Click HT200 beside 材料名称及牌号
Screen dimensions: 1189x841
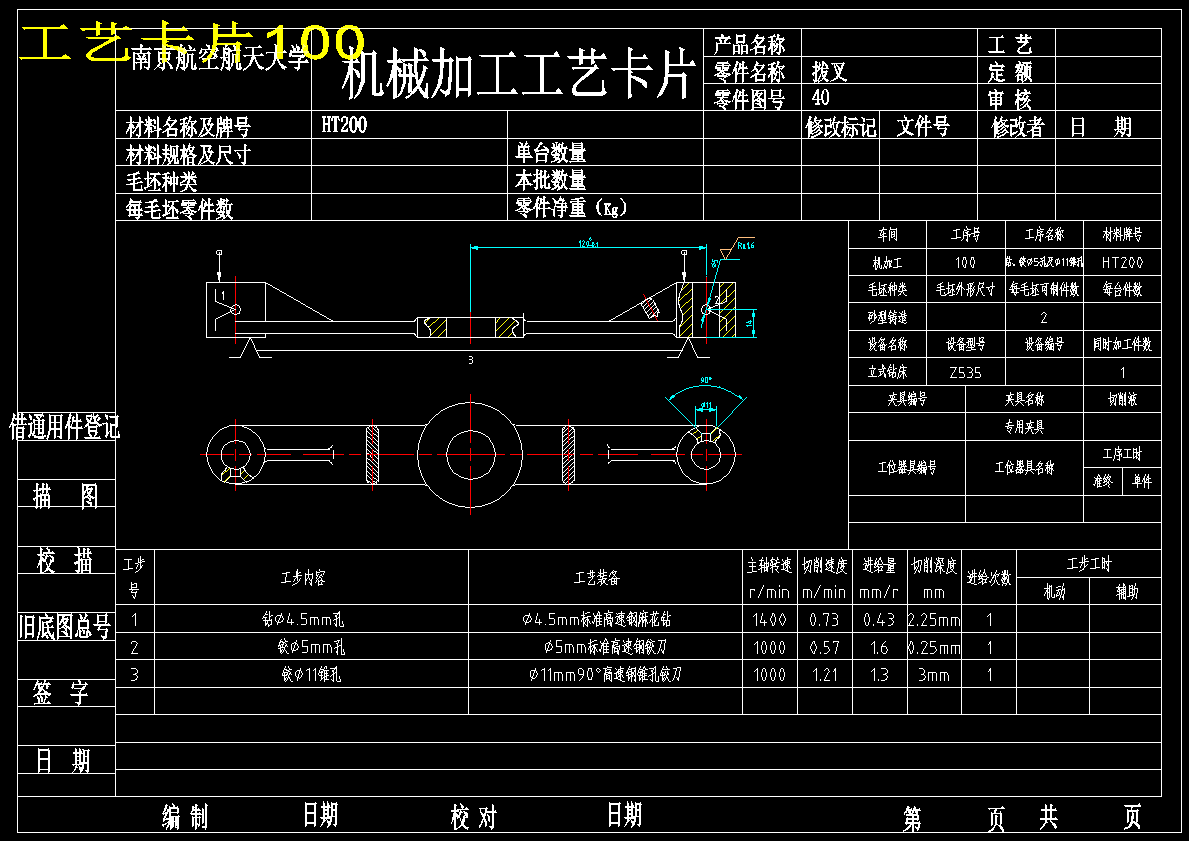click(344, 124)
